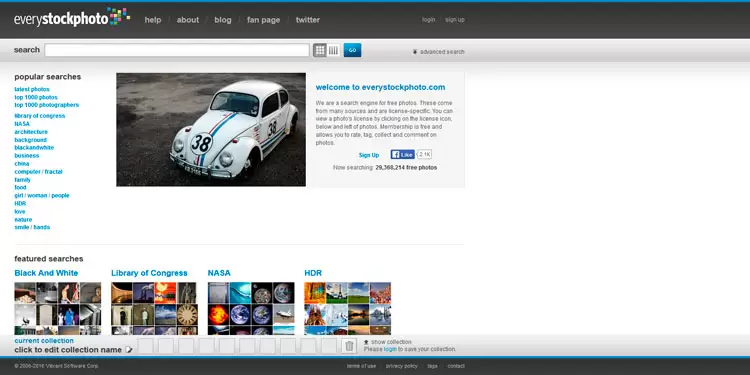Select library of congress popular search
This screenshot has width=750, height=375.
point(40,116)
